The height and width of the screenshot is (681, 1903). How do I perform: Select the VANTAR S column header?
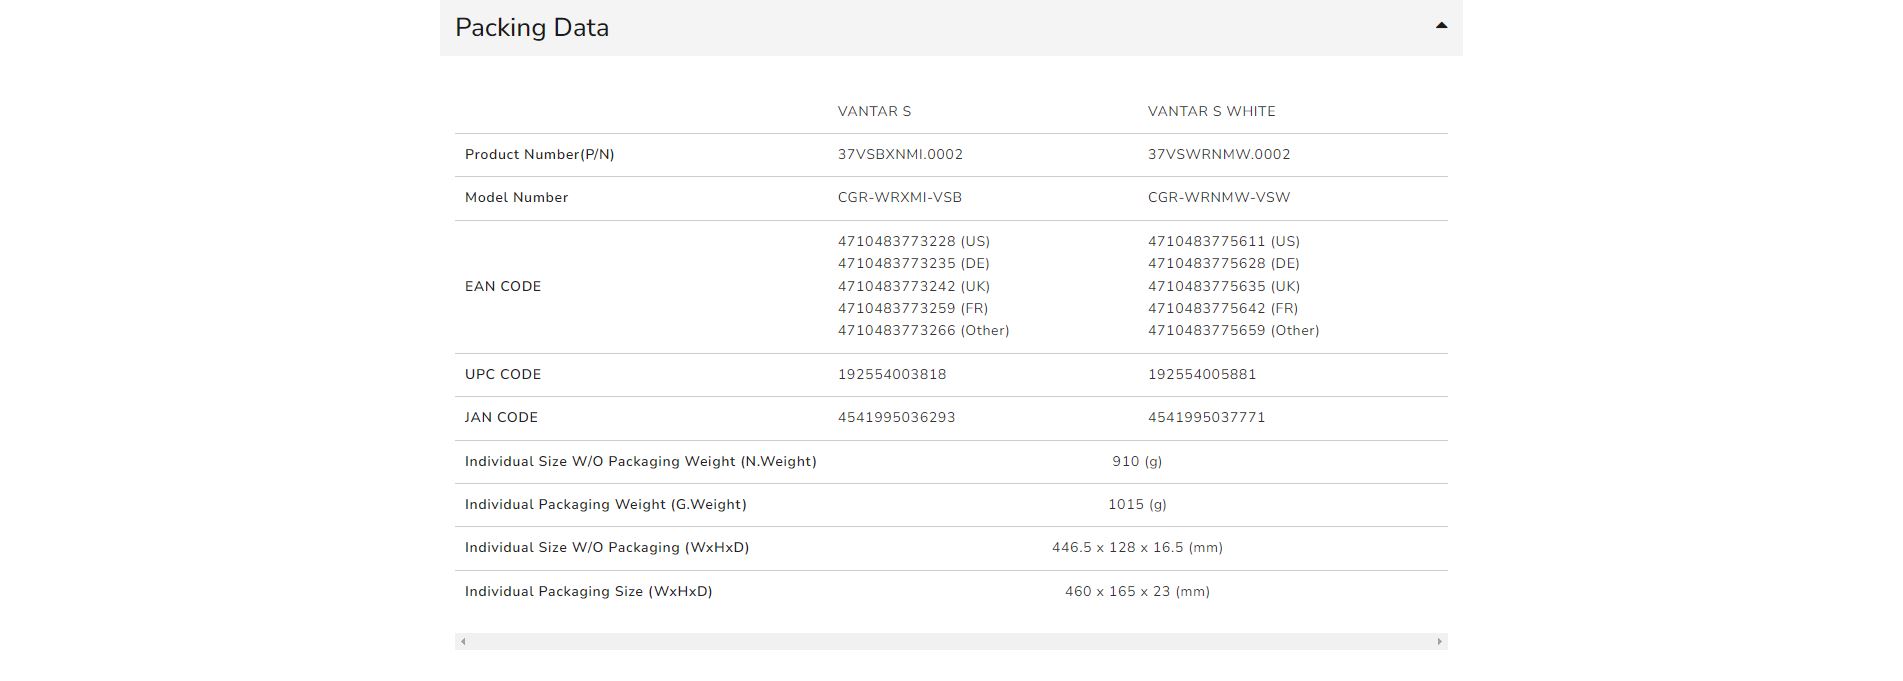pos(874,112)
